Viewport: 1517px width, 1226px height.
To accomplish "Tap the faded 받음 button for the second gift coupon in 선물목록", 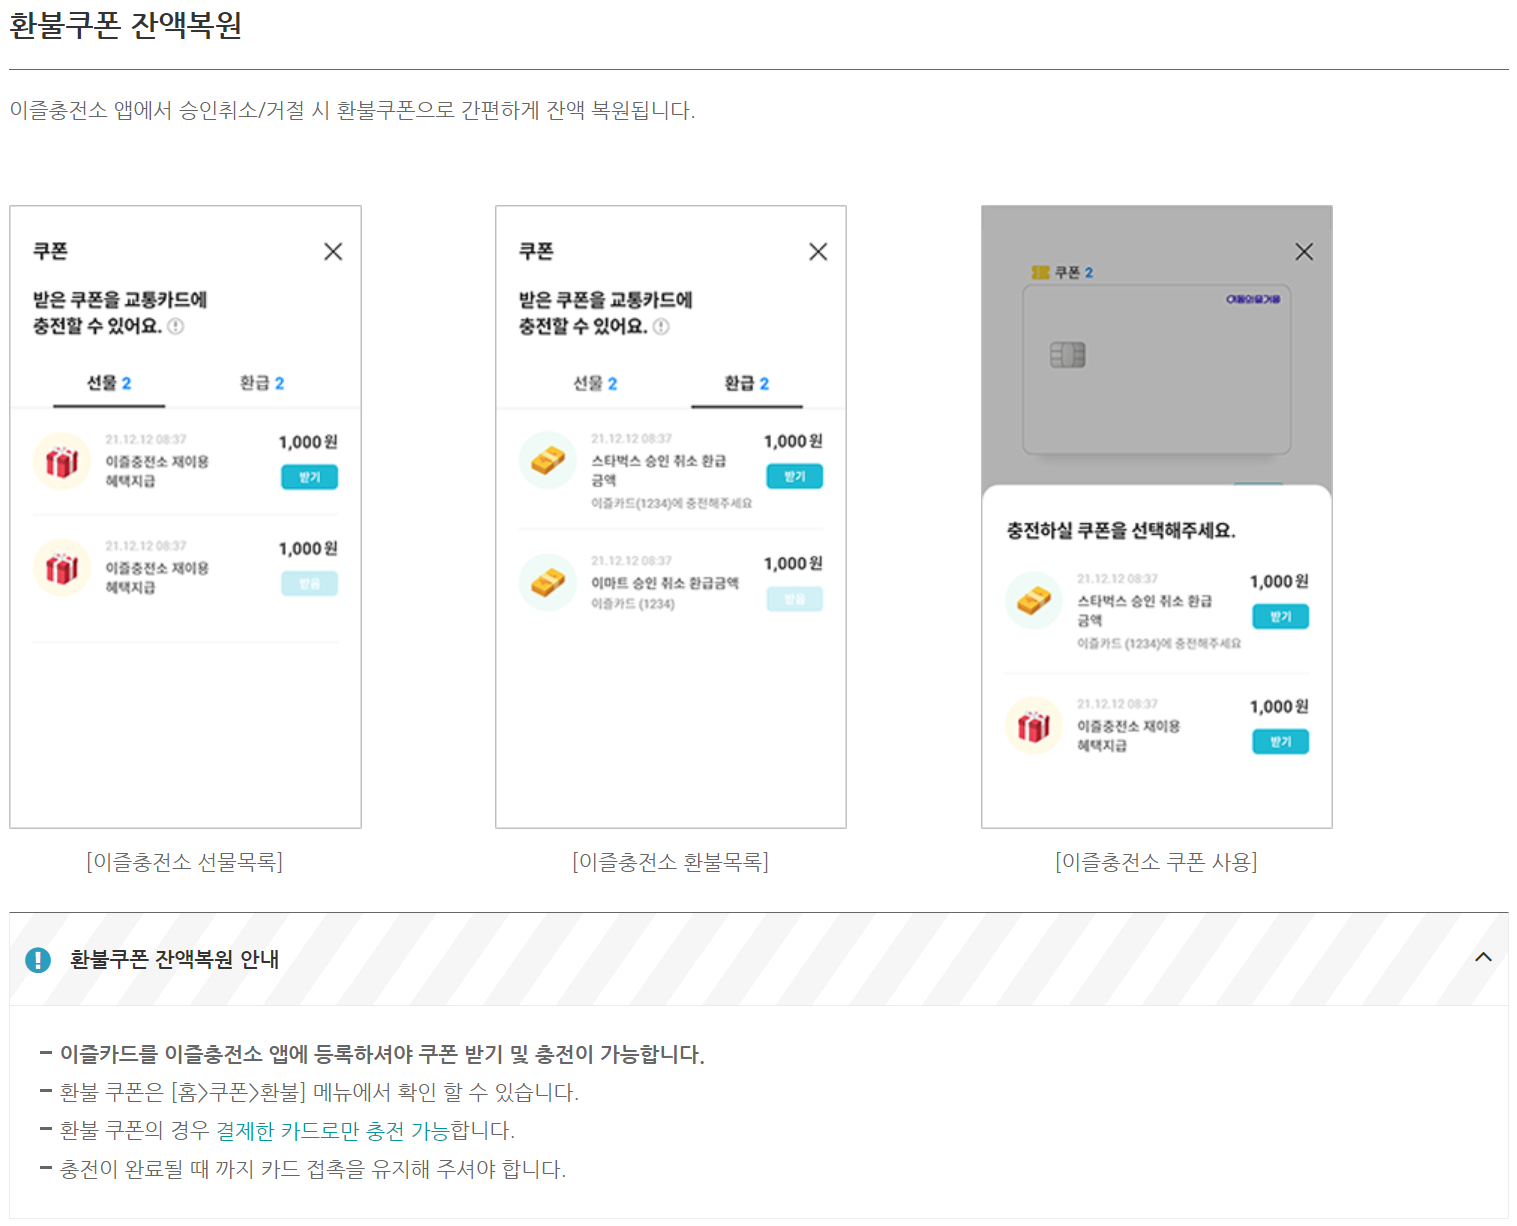I will click(x=309, y=584).
